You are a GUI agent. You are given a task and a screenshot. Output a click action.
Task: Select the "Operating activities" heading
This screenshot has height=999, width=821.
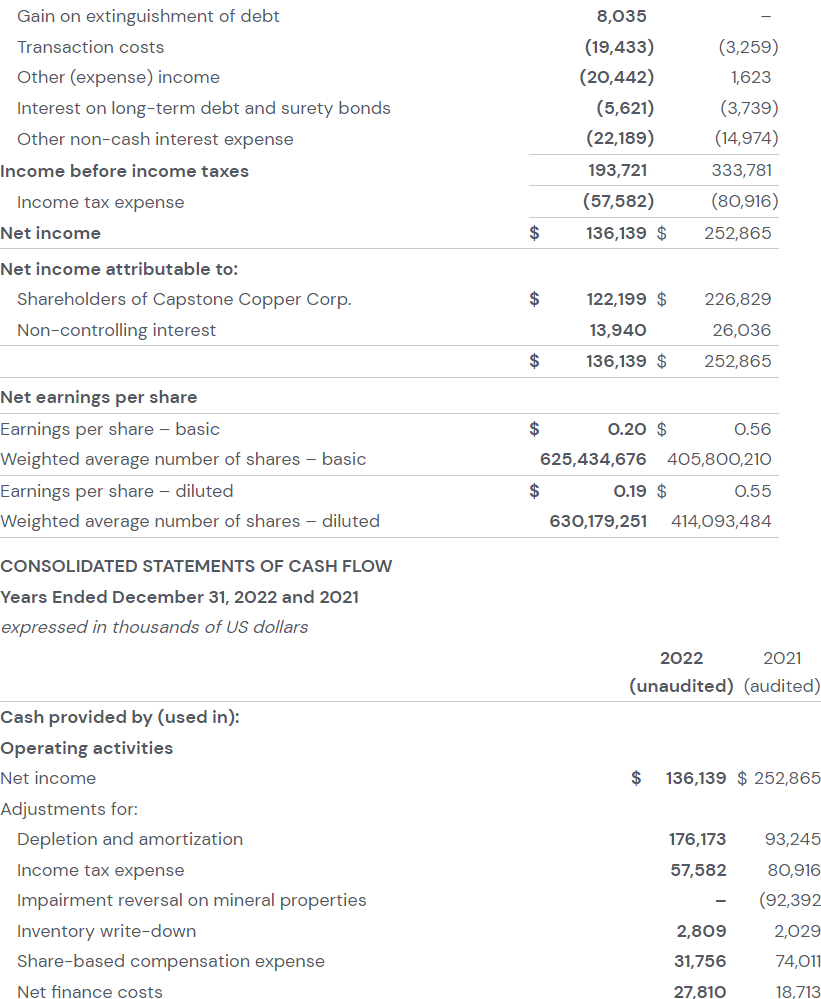86,748
